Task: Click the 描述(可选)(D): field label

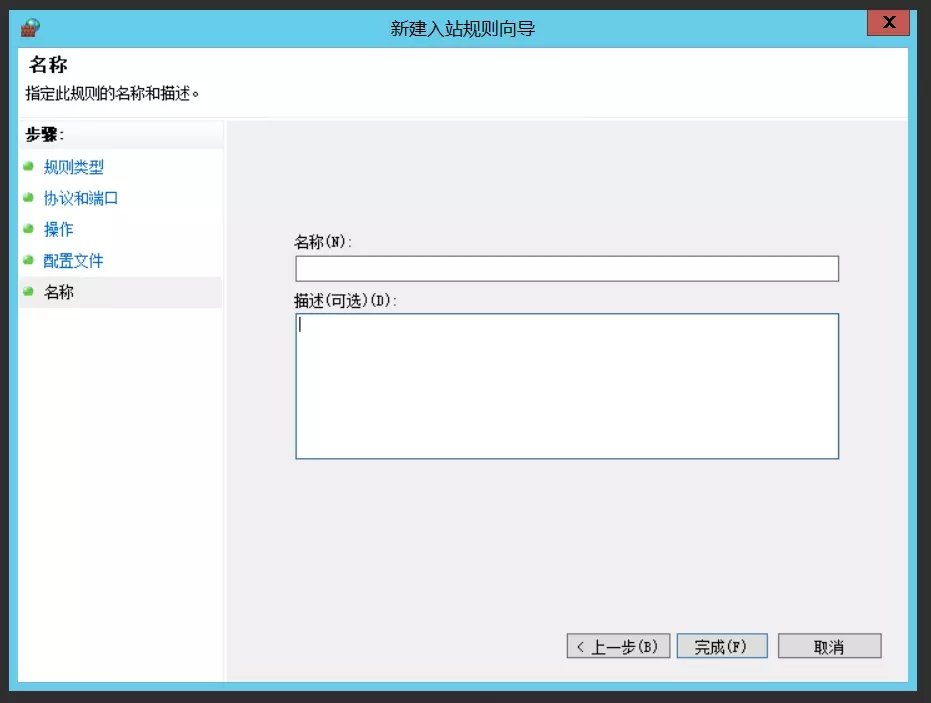Action: (345, 300)
